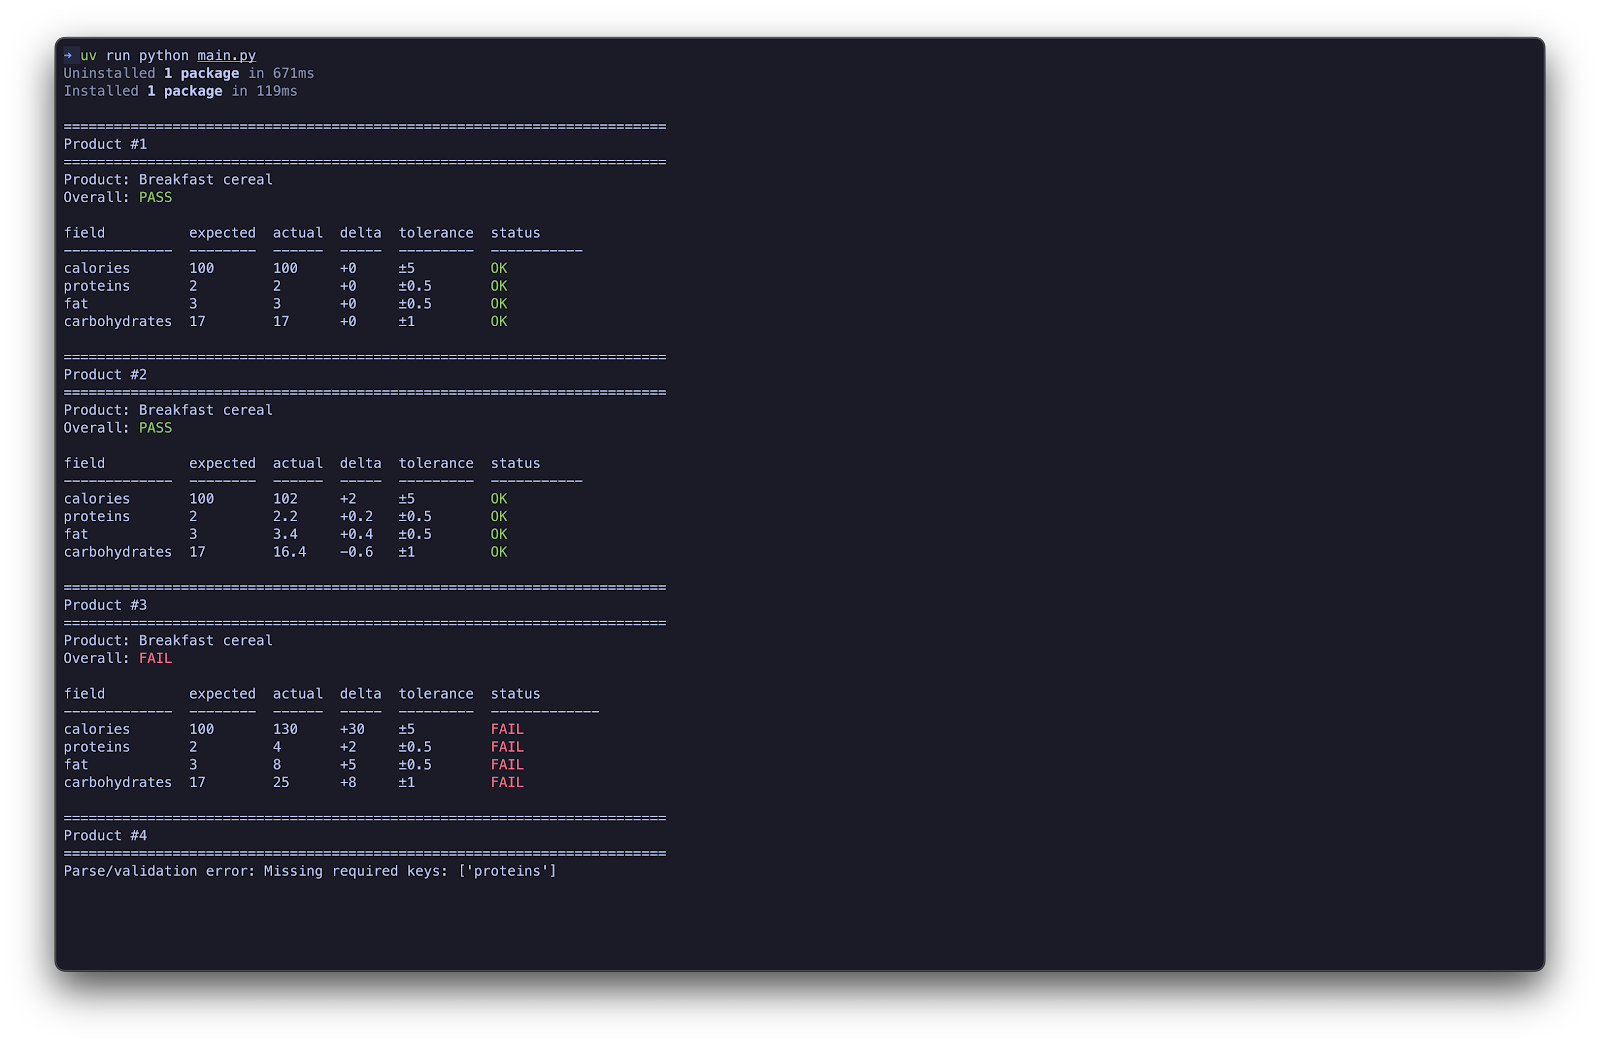Click the status column header in Product #3
The height and width of the screenshot is (1044, 1600).
[515, 695]
